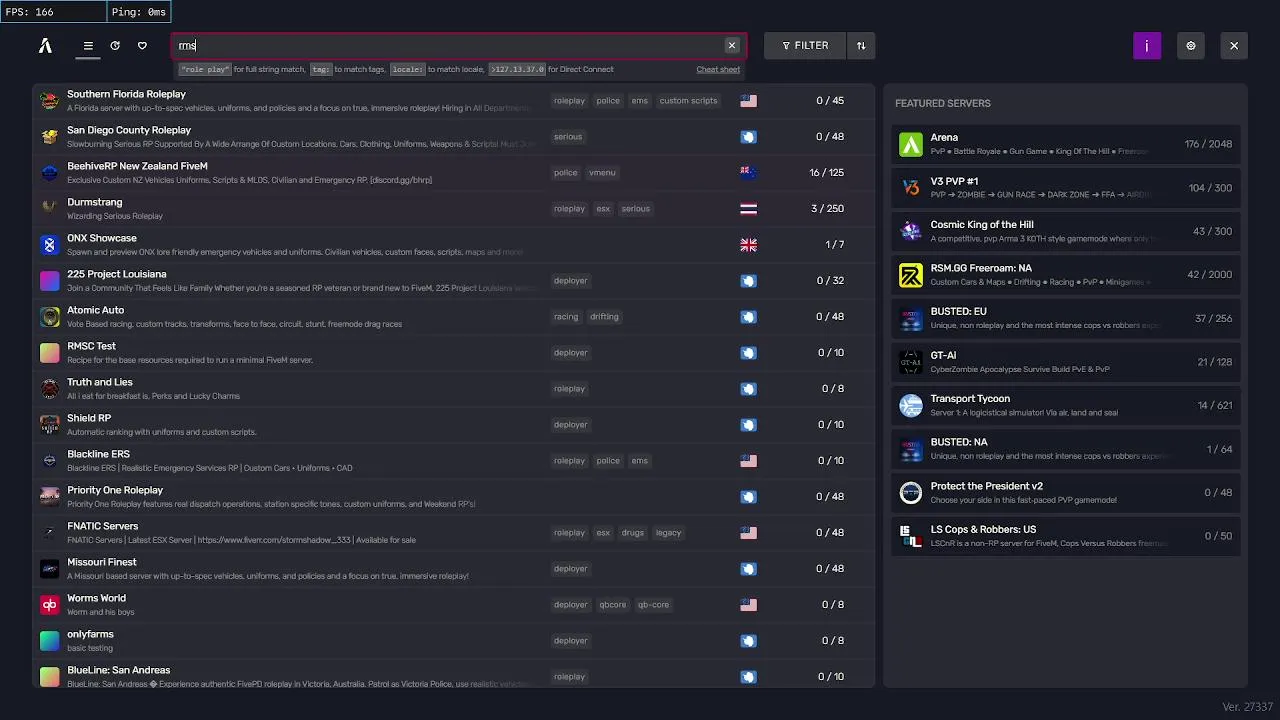Open the favorite servers heart icon
The image size is (1280, 720).
coord(142,46)
